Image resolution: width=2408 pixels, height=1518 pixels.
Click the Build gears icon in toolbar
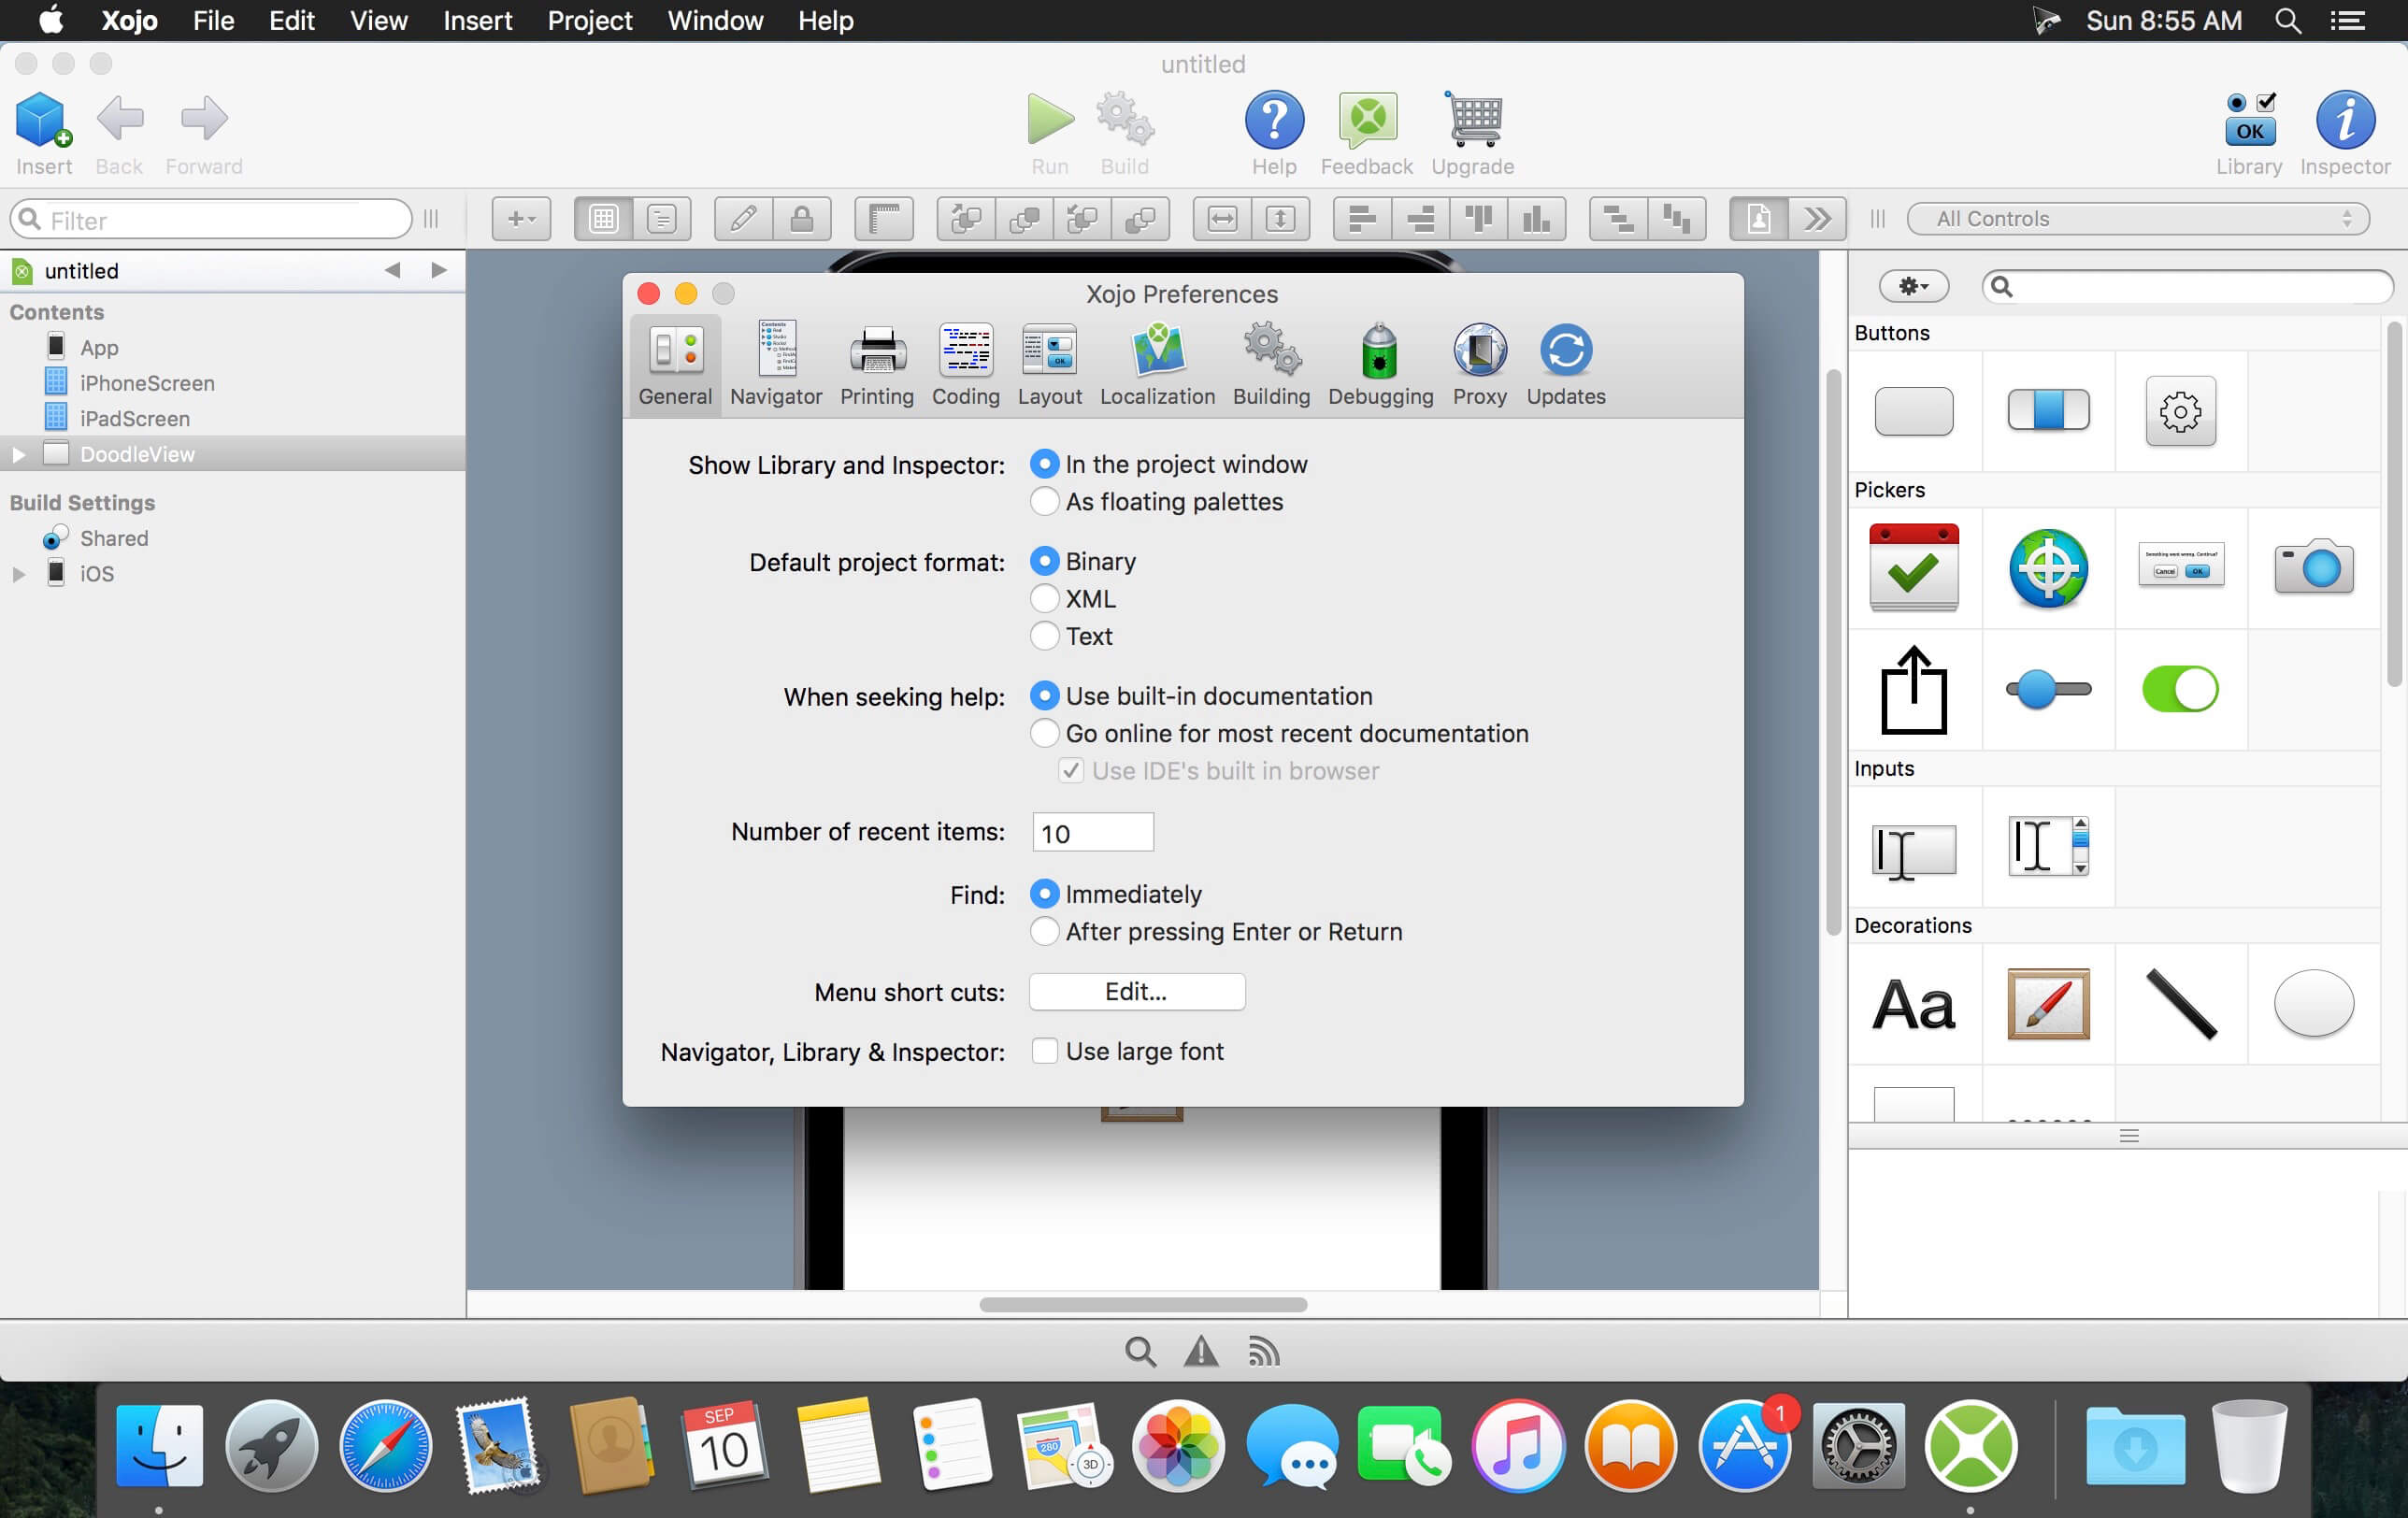(x=1124, y=119)
